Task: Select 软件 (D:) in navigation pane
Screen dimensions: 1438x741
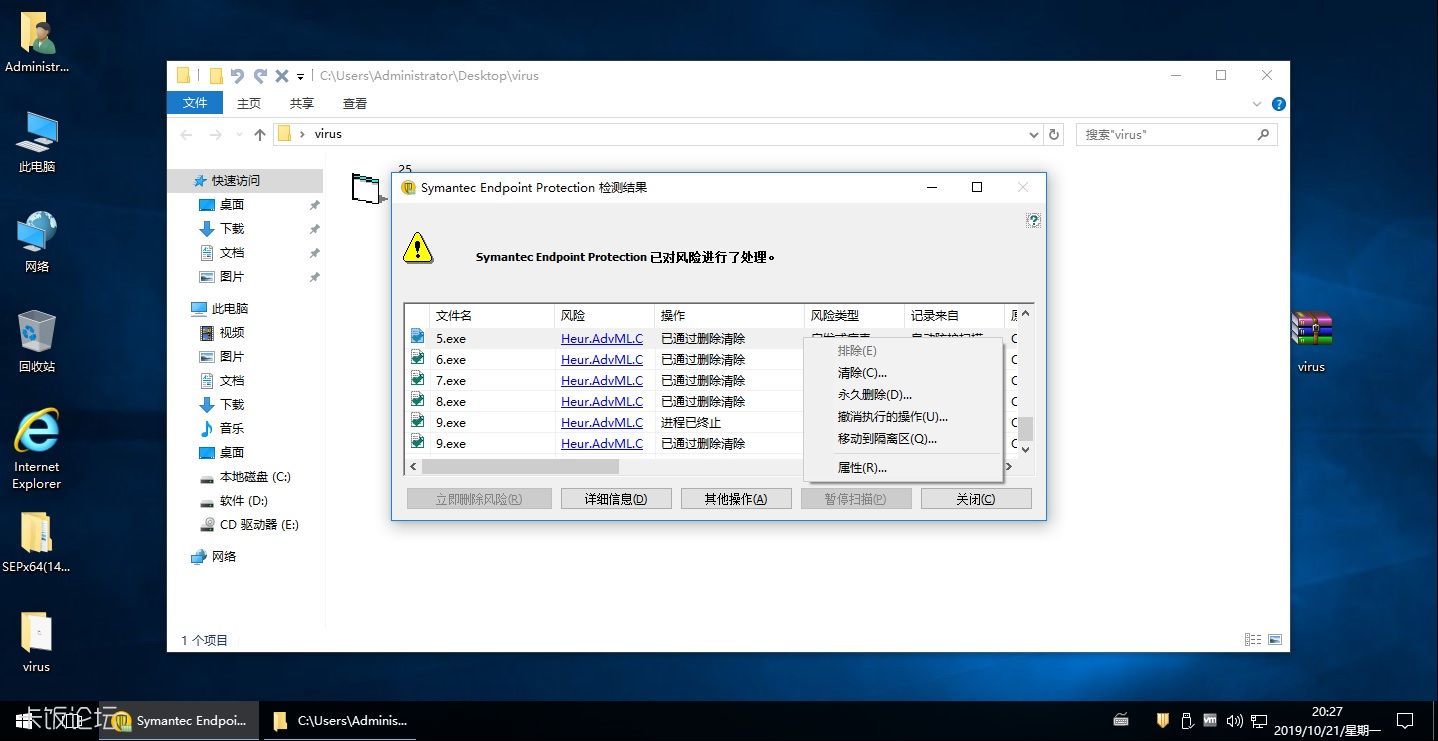Action: 243,501
